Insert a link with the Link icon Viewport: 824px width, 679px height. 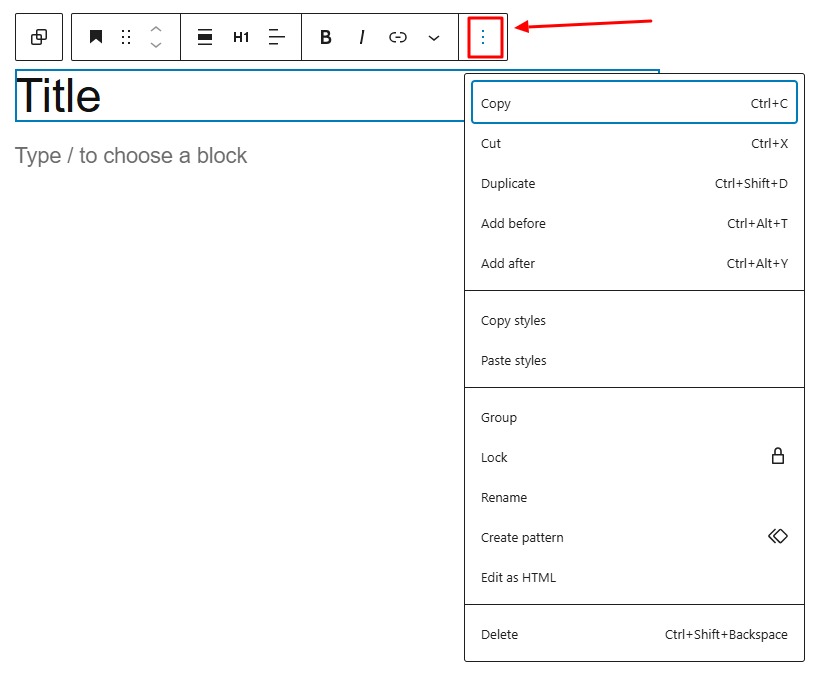point(397,37)
